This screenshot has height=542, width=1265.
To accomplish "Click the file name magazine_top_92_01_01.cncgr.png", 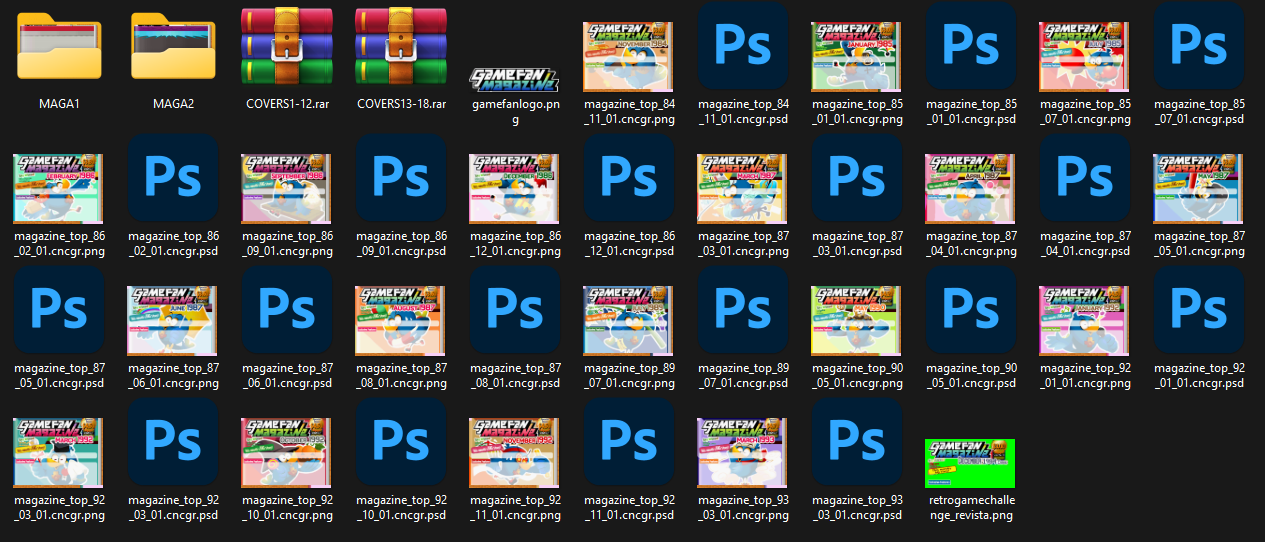I will (x=1085, y=375).
